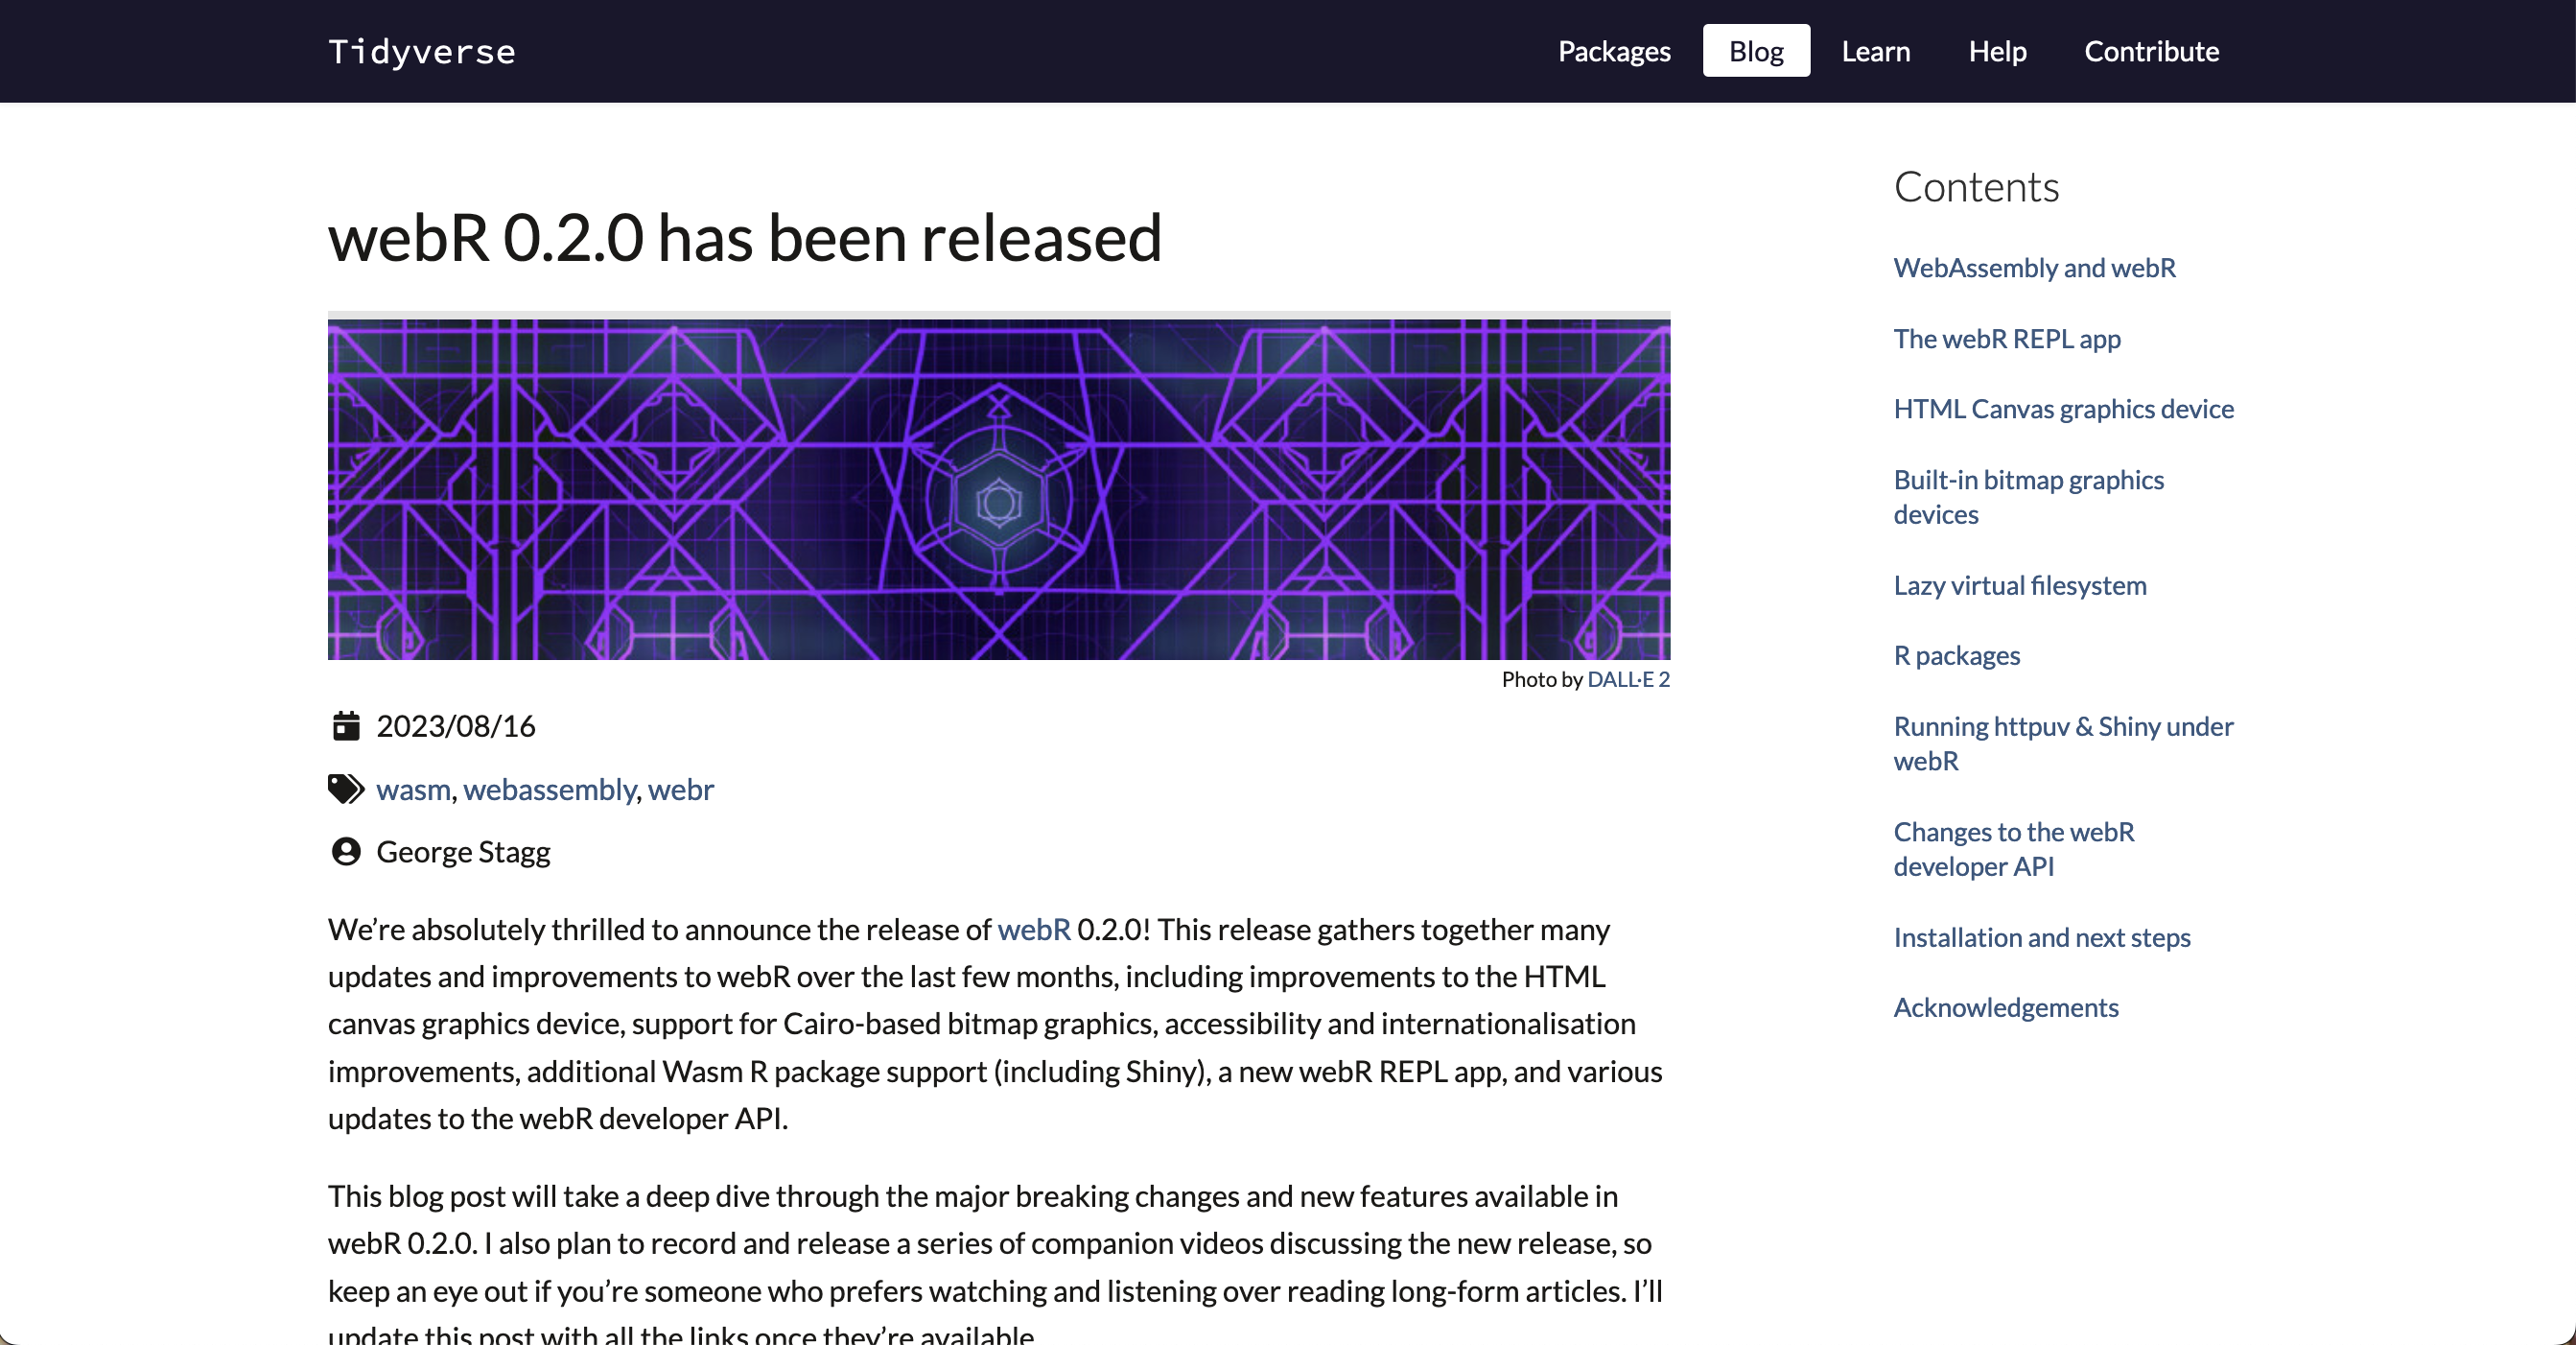Click the author person icon
Viewport: 2576px width, 1345px height.
coord(346,852)
